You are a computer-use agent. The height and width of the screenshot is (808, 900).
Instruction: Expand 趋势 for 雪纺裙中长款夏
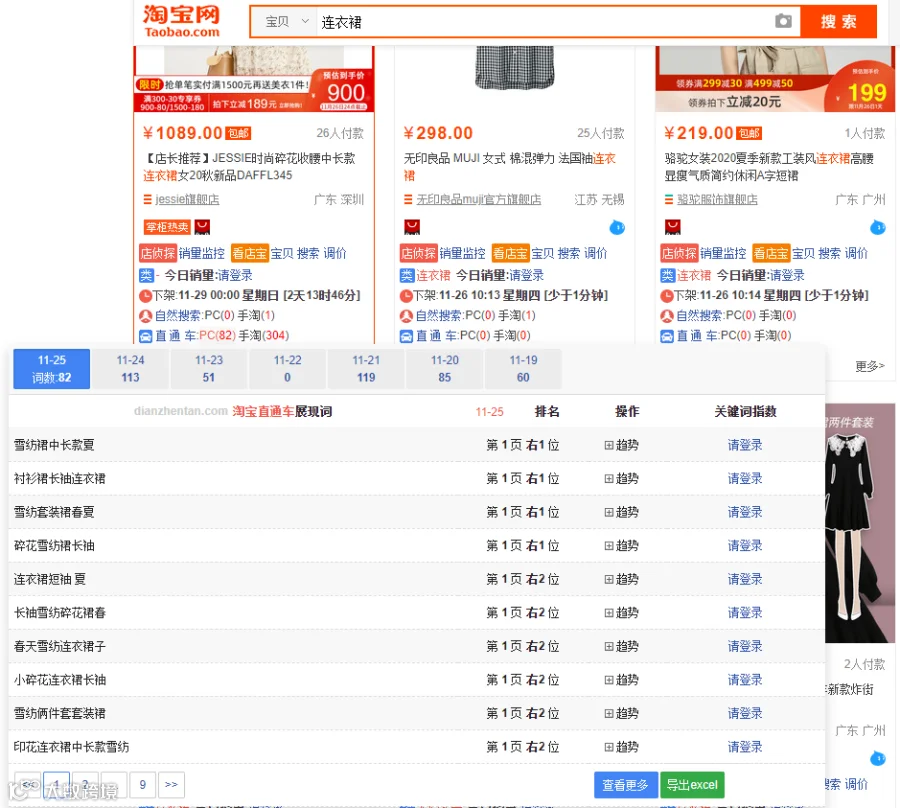point(621,445)
